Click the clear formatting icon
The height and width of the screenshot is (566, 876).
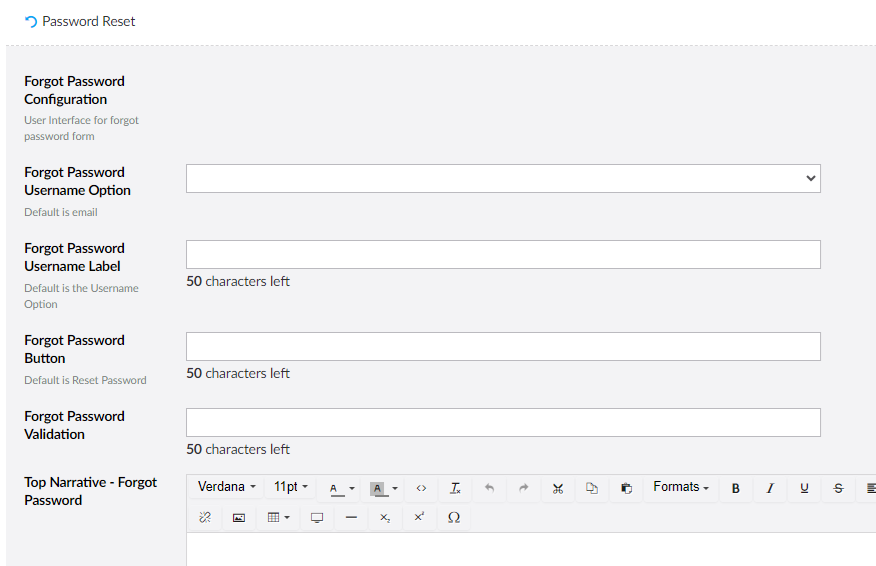click(455, 488)
